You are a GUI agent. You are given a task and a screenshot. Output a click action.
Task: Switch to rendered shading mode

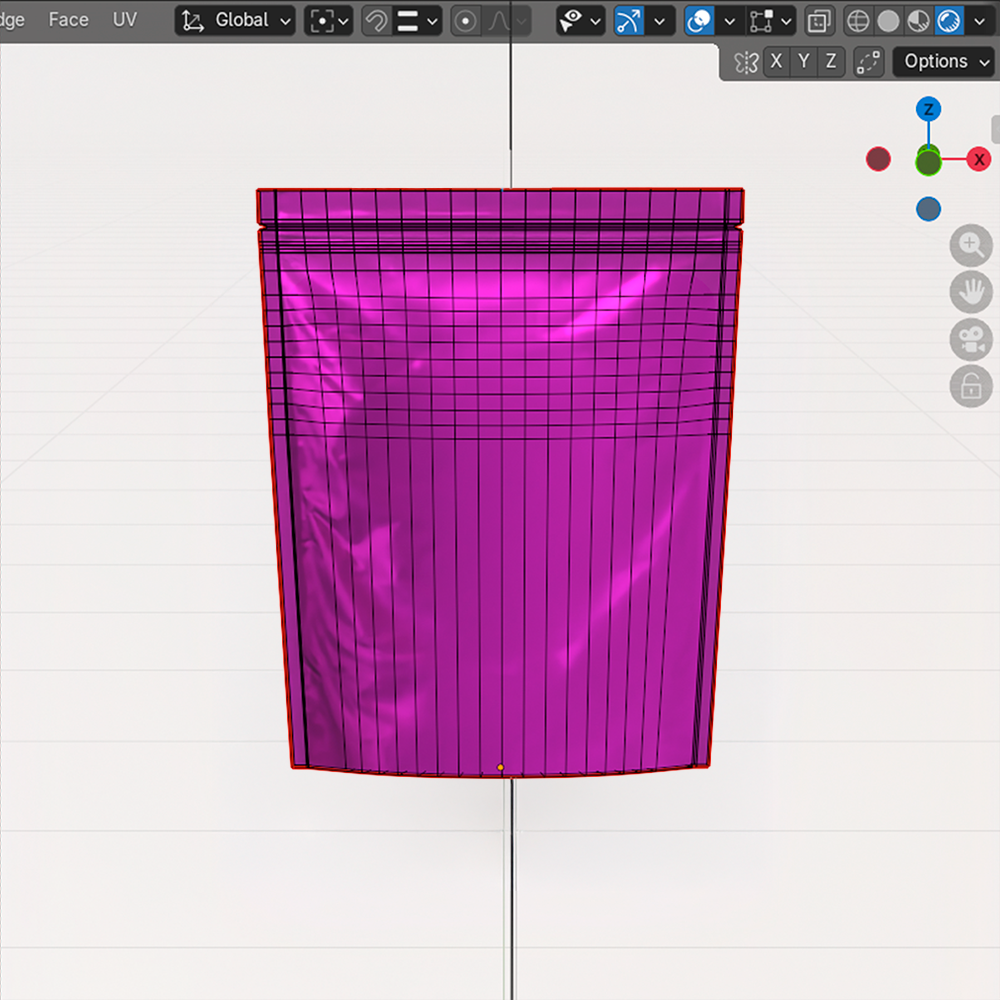point(950,21)
